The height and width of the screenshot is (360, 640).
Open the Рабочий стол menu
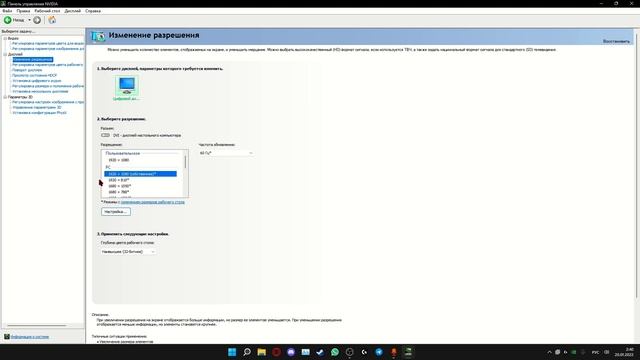[47, 11]
